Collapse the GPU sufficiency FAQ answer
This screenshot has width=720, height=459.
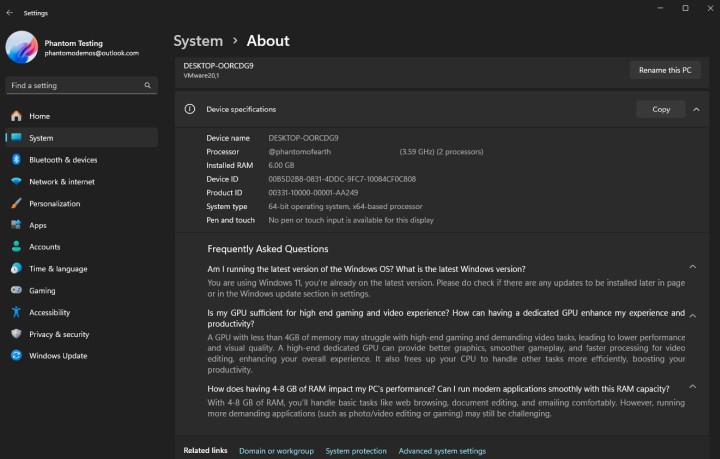pos(693,313)
